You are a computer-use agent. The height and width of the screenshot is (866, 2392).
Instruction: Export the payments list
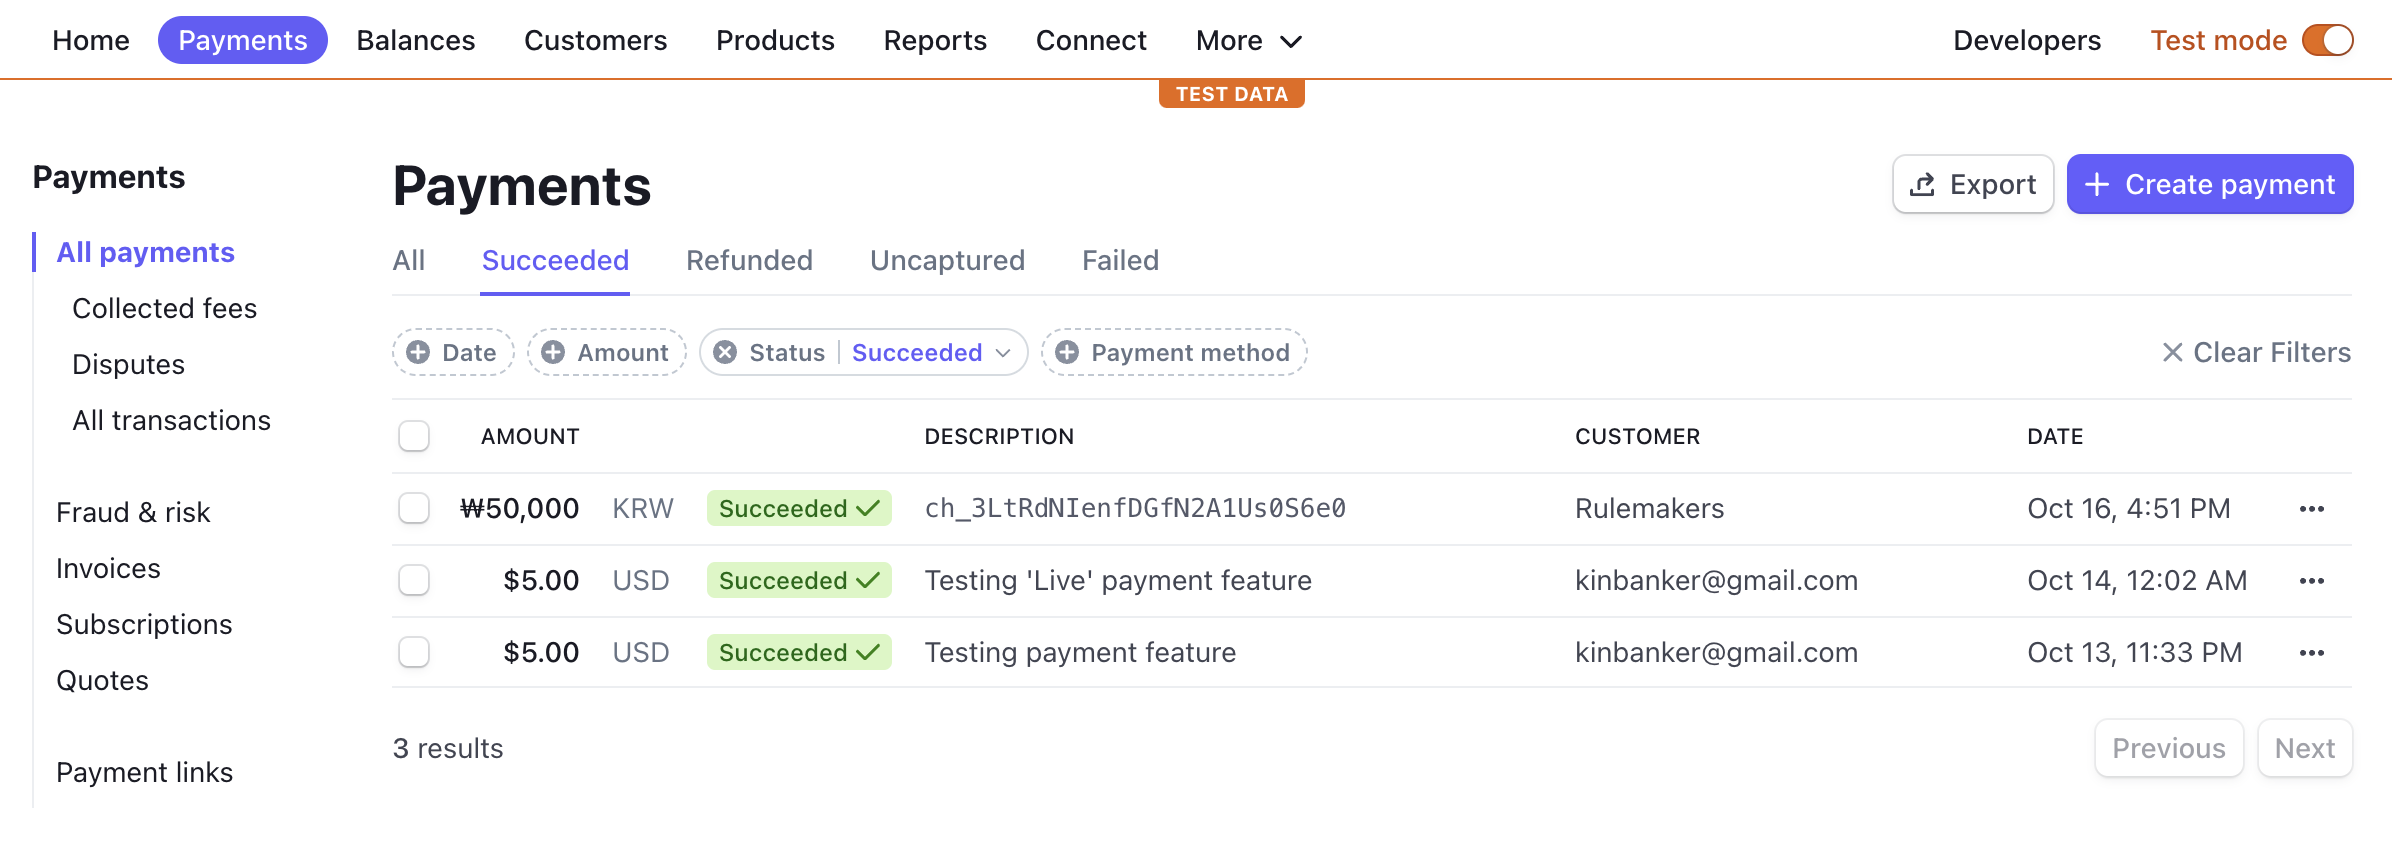pyautogui.click(x=1973, y=185)
